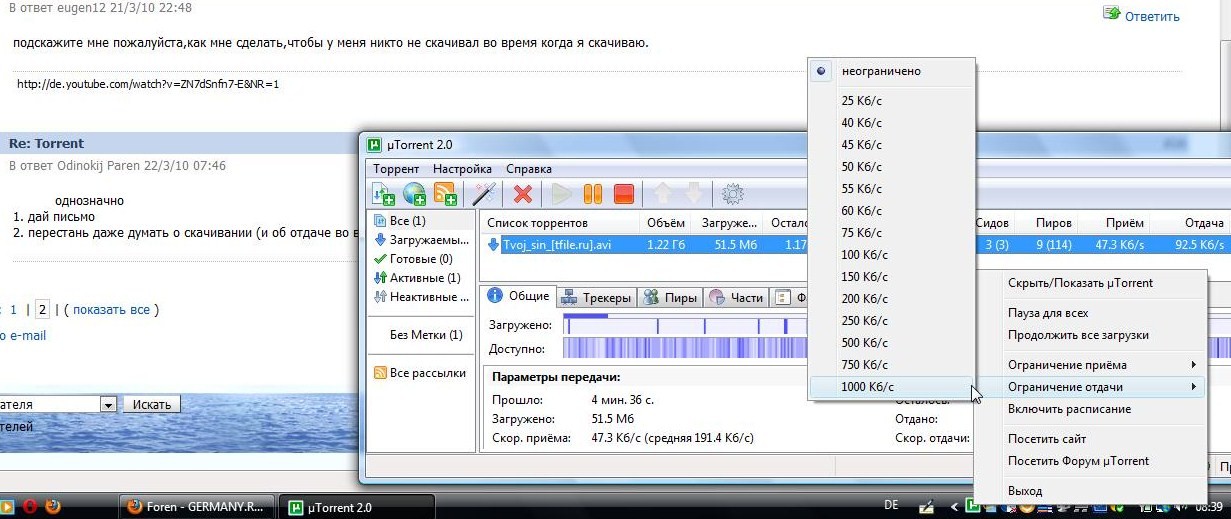1231x519 pixels.
Task: Select the 'Неактивные' sidebar category
Action: (x=421, y=297)
